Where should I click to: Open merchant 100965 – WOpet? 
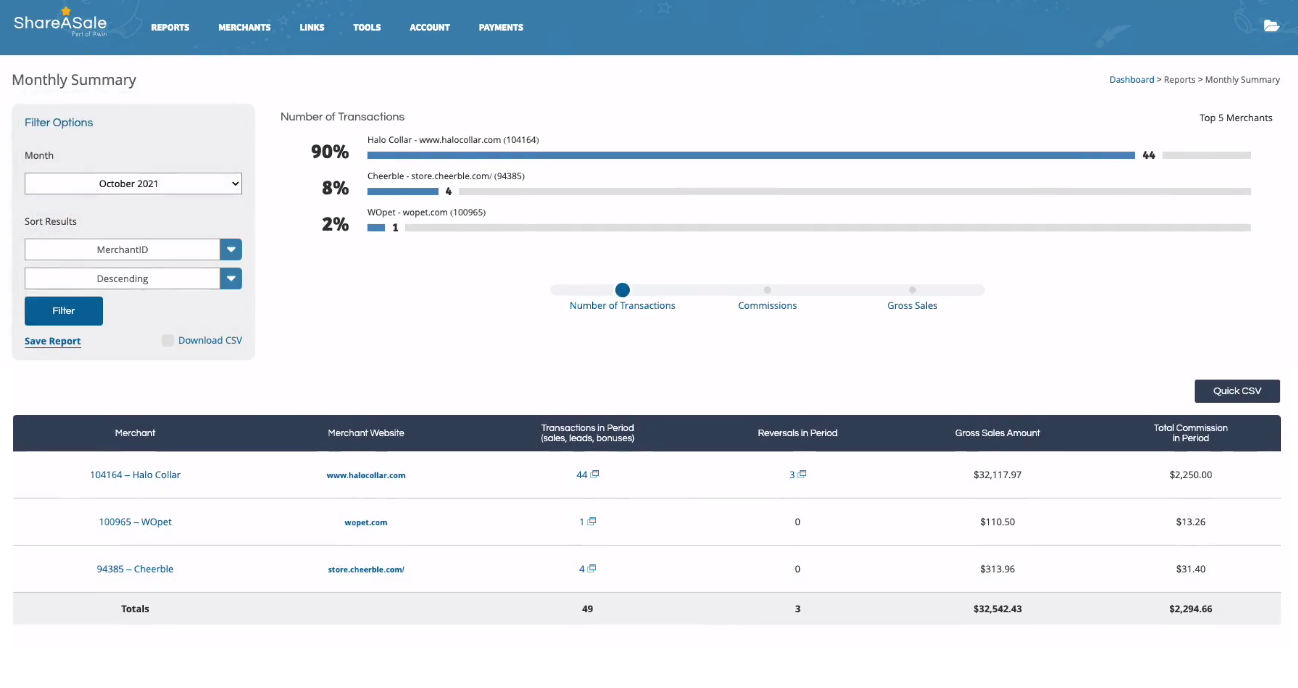click(135, 522)
